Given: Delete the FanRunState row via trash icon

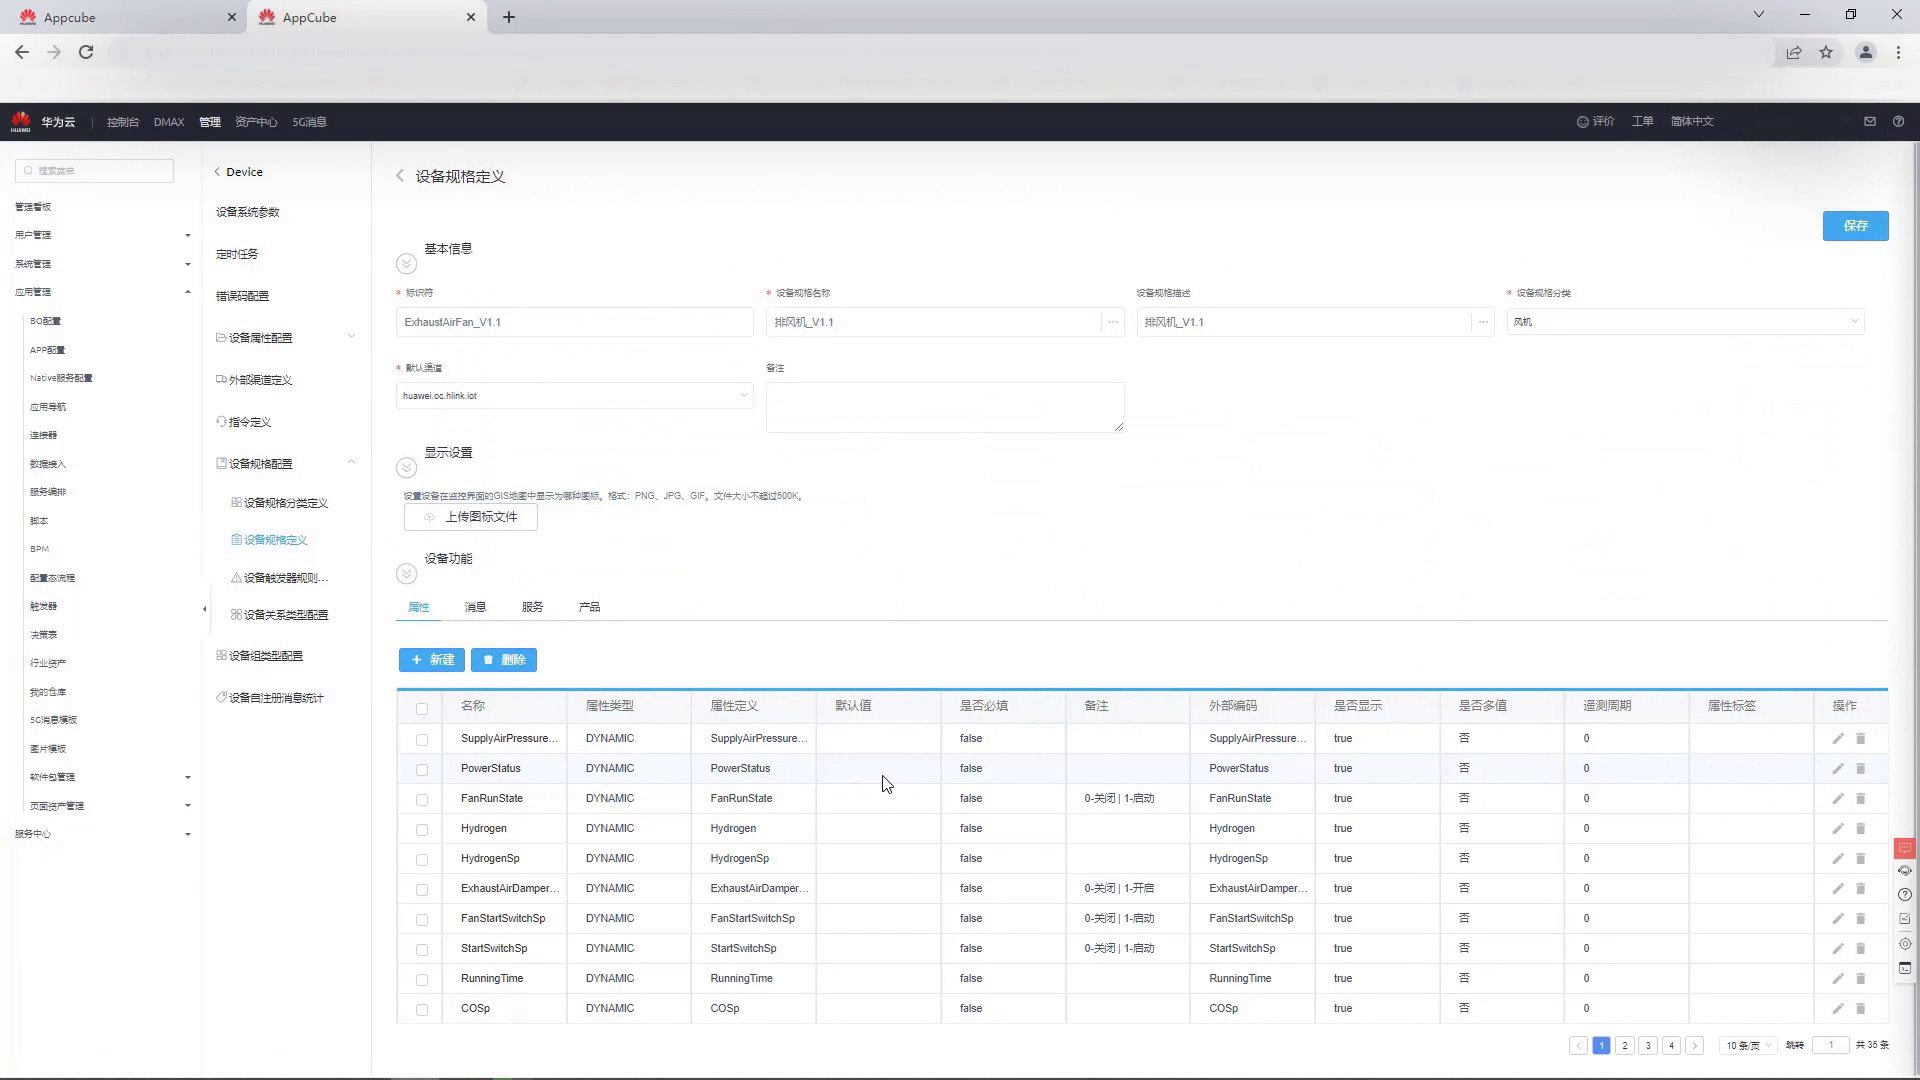Looking at the screenshot, I should coord(1861,799).
